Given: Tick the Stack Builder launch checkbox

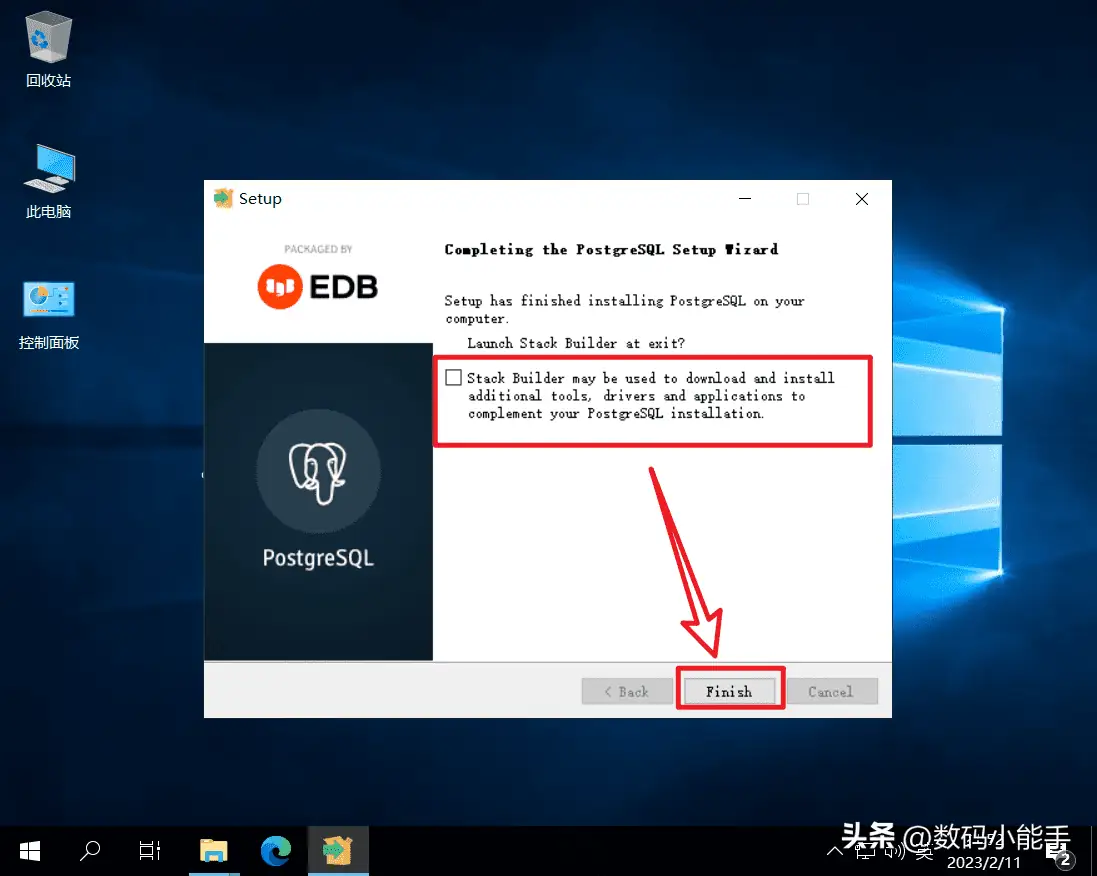Looking at the screenshot, I should (x=453, y=378).
